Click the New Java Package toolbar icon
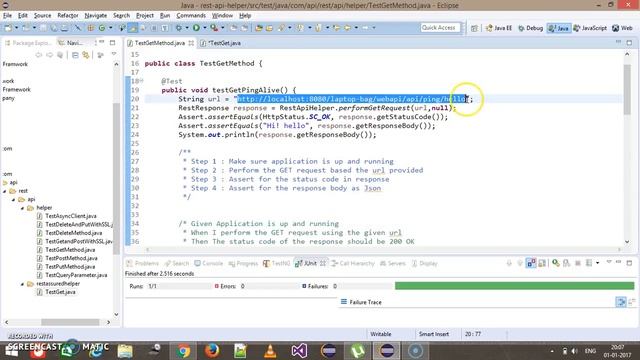This screenshot has height=360, width=640. tap(91, 28)
